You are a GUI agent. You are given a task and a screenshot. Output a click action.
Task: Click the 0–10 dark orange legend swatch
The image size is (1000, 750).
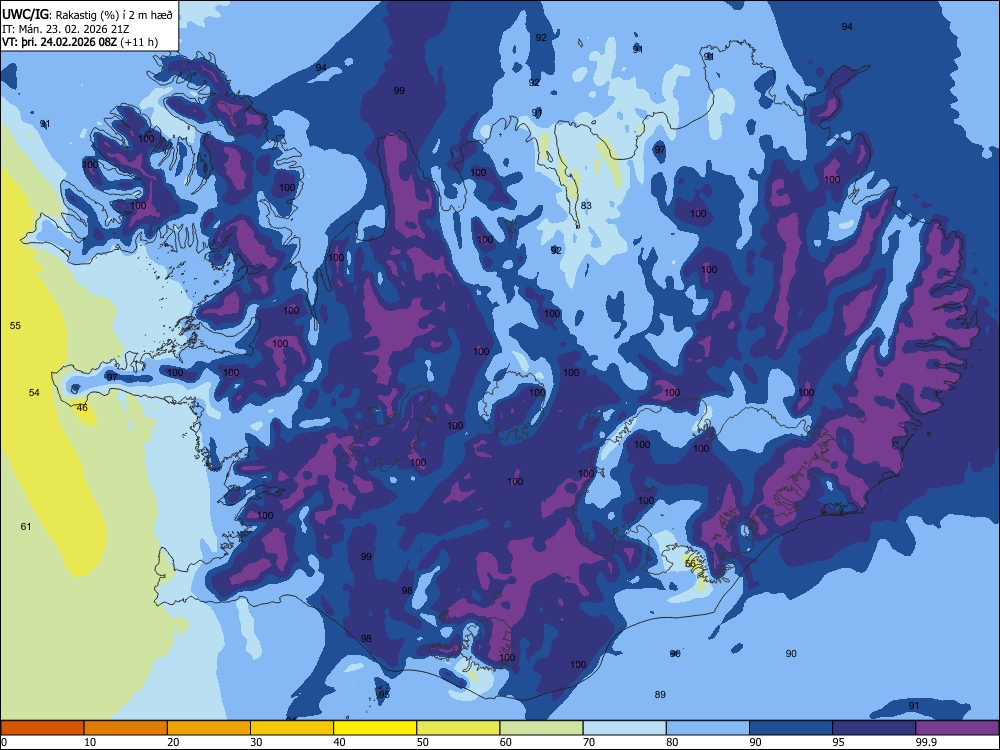coord(43,728)
